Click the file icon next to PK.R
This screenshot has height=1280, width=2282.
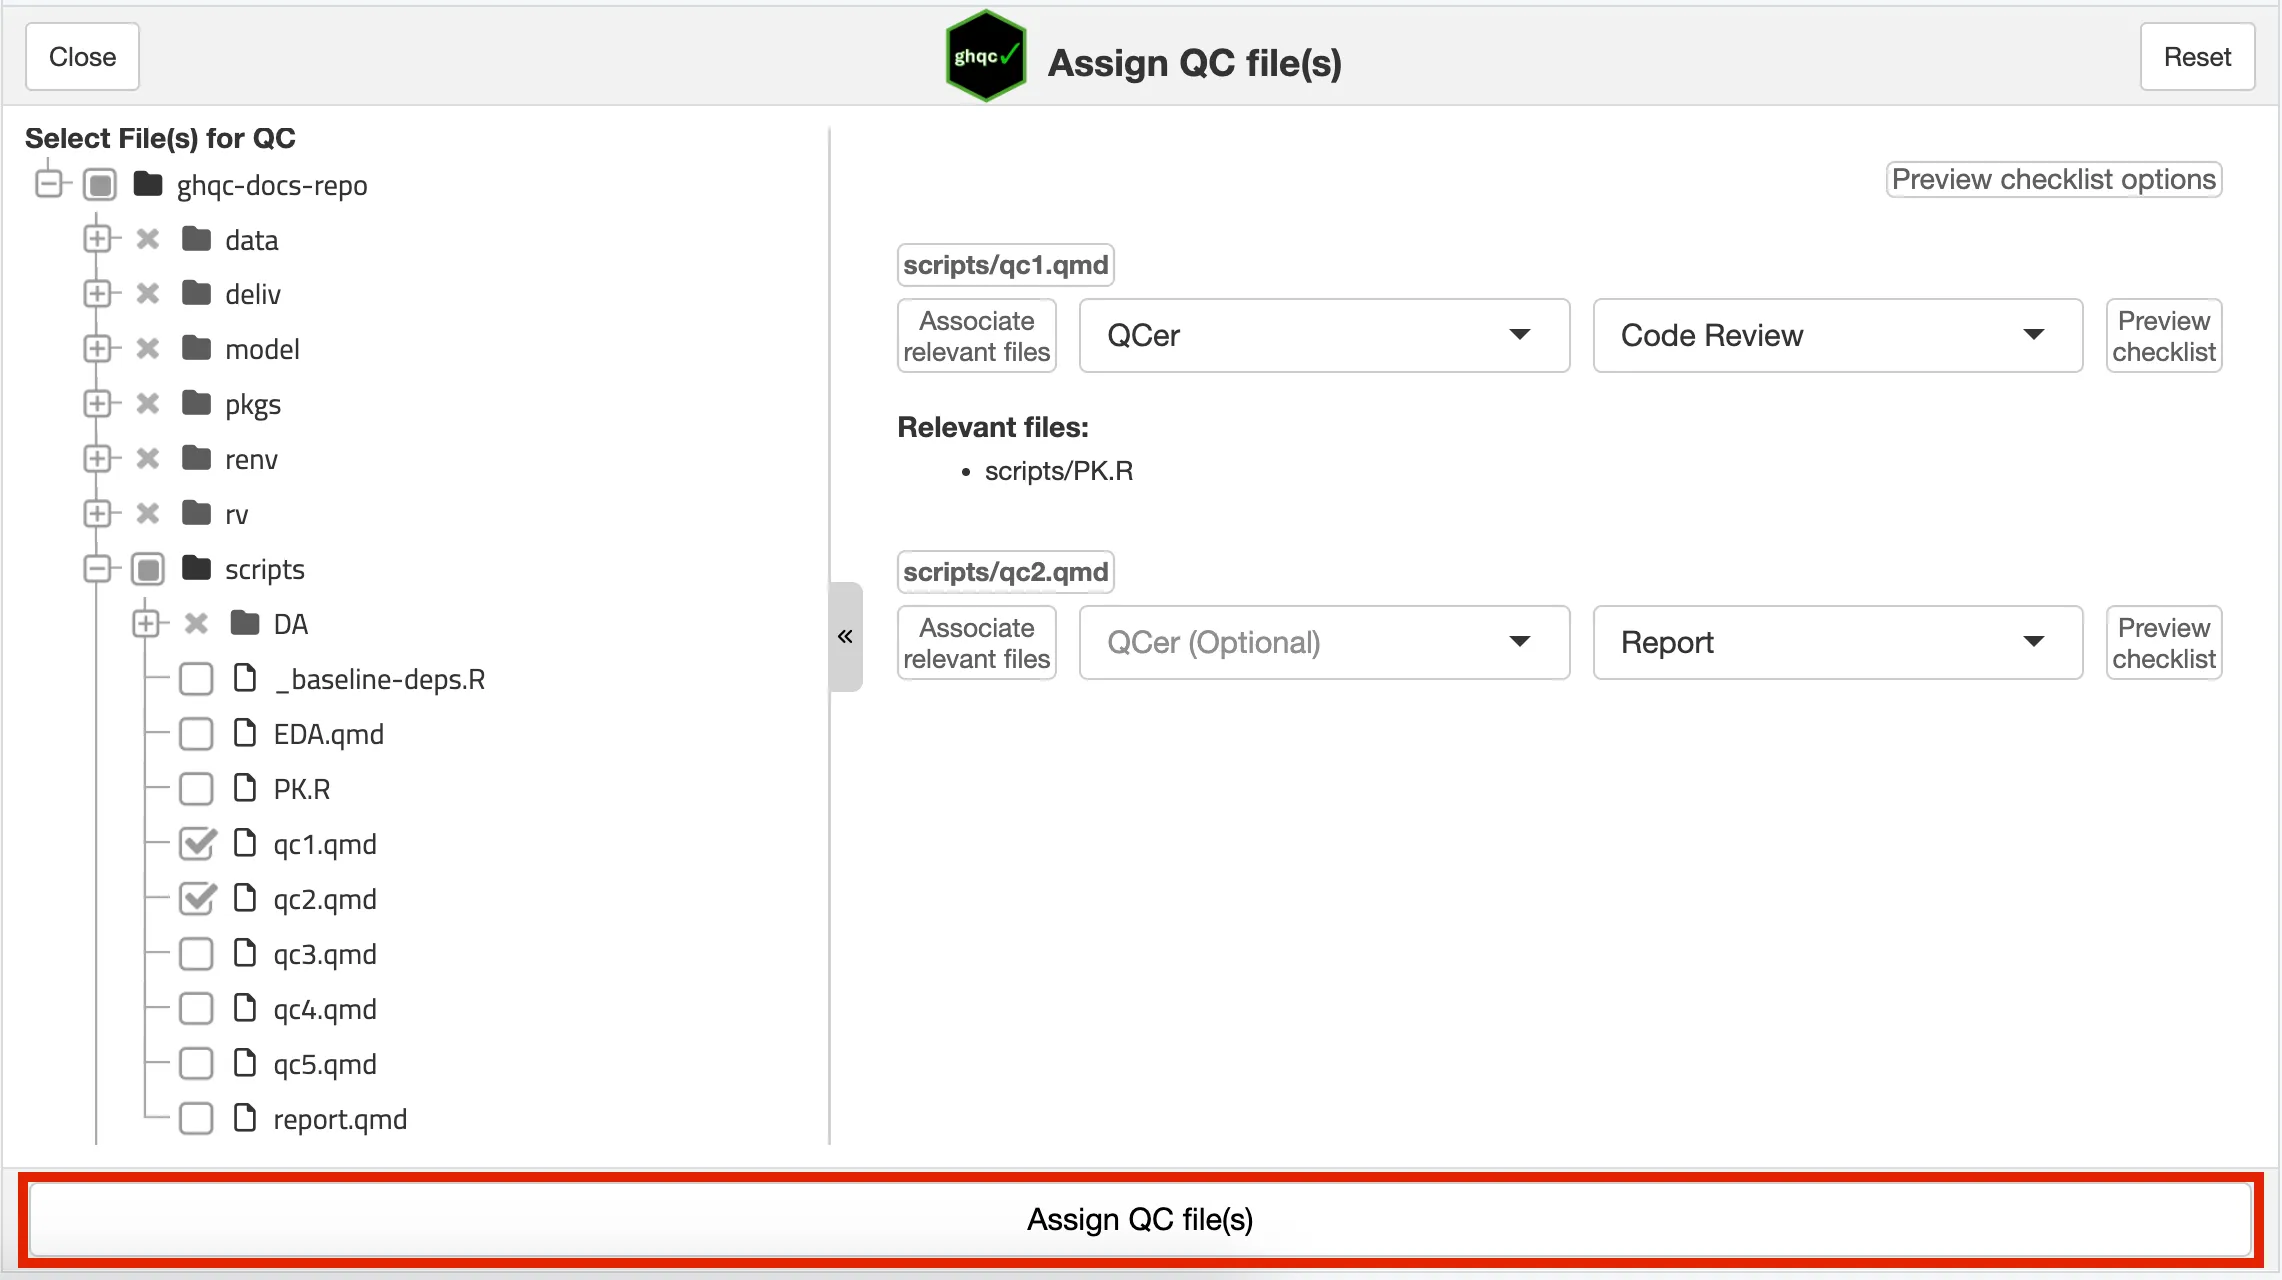245,788
